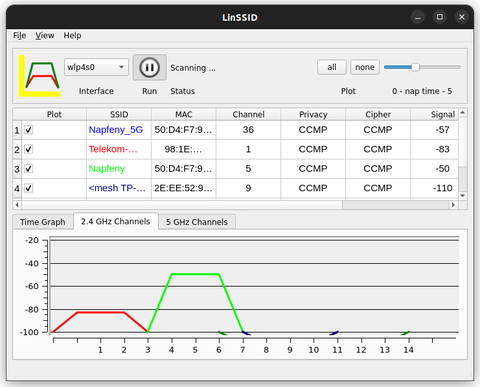Click channel value 36
Image resolution: width=480 pixels, height=387 pixels.
click(248, 130)
